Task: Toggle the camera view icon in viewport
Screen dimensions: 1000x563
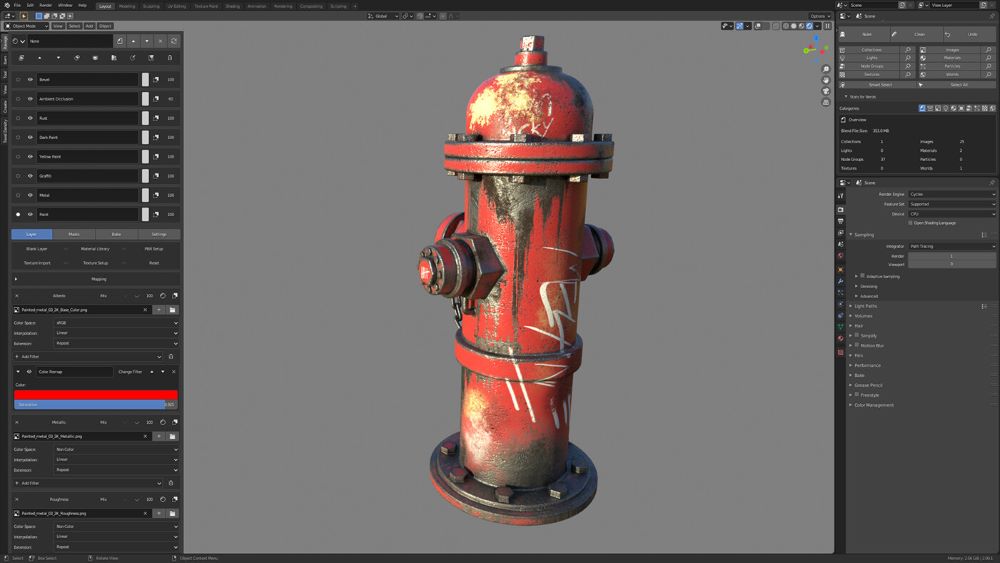Action: pyautogui.click(x=826, y=91)
